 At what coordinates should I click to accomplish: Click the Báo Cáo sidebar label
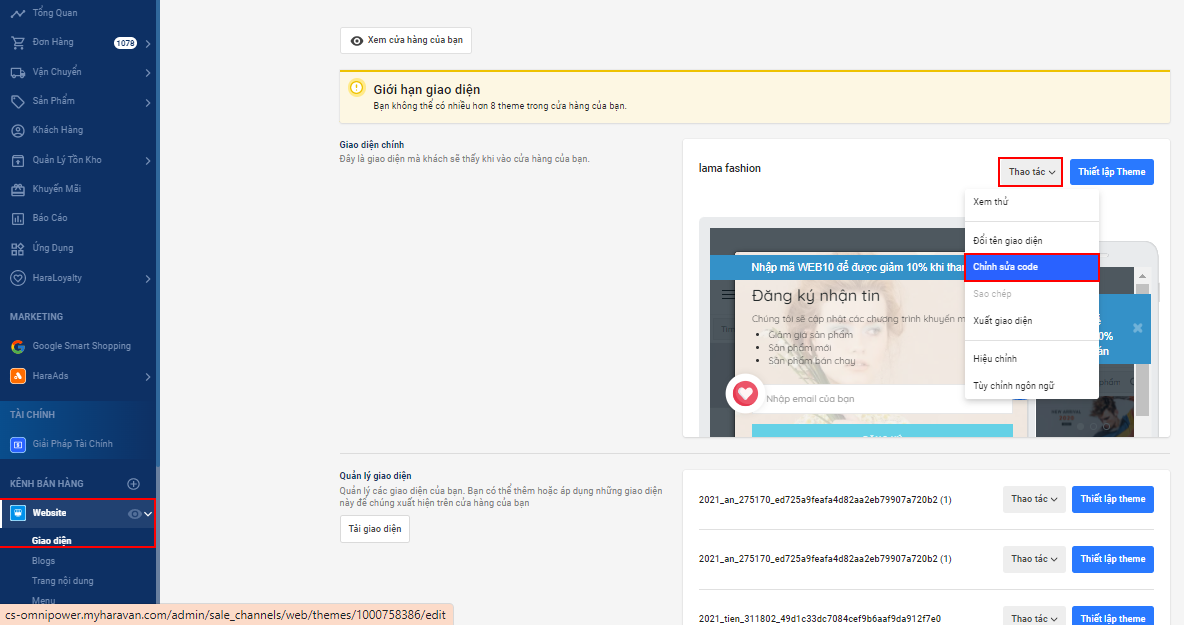click(50, 218)
